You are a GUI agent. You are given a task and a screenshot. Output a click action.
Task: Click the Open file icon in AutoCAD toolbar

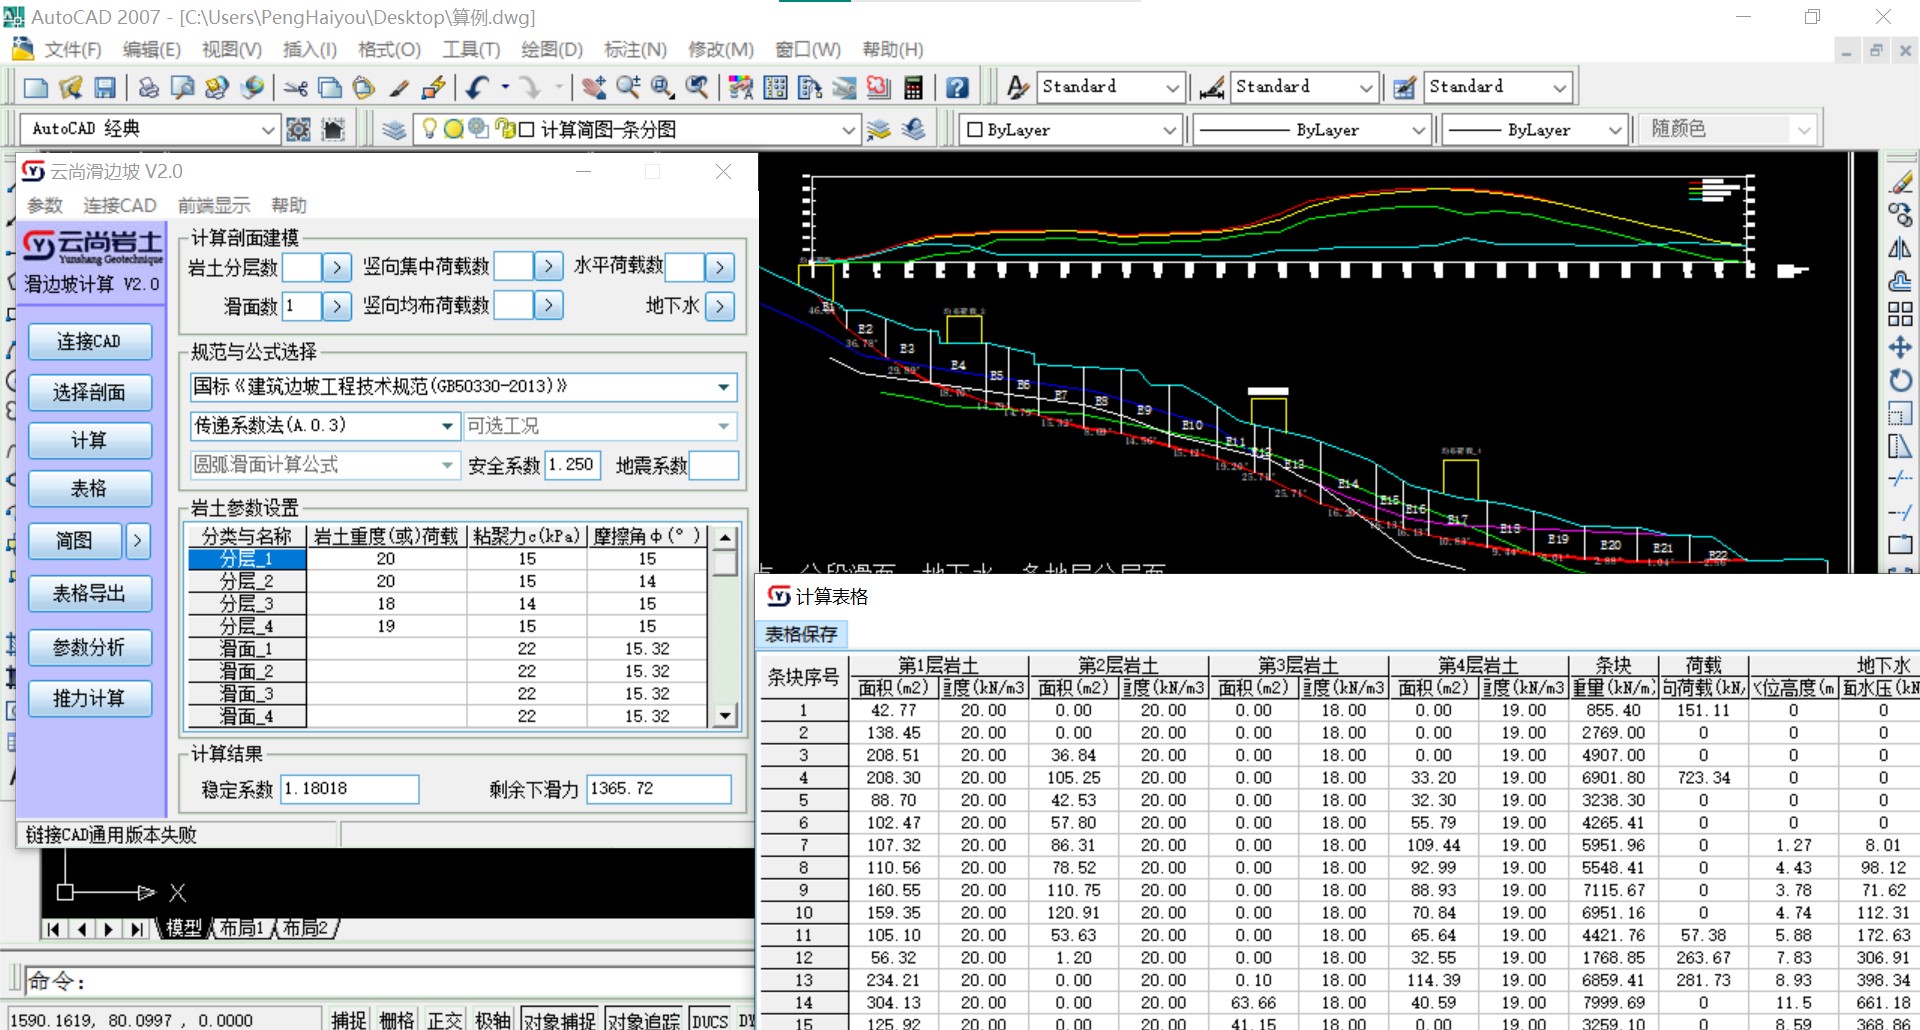(x=70, y=88)
